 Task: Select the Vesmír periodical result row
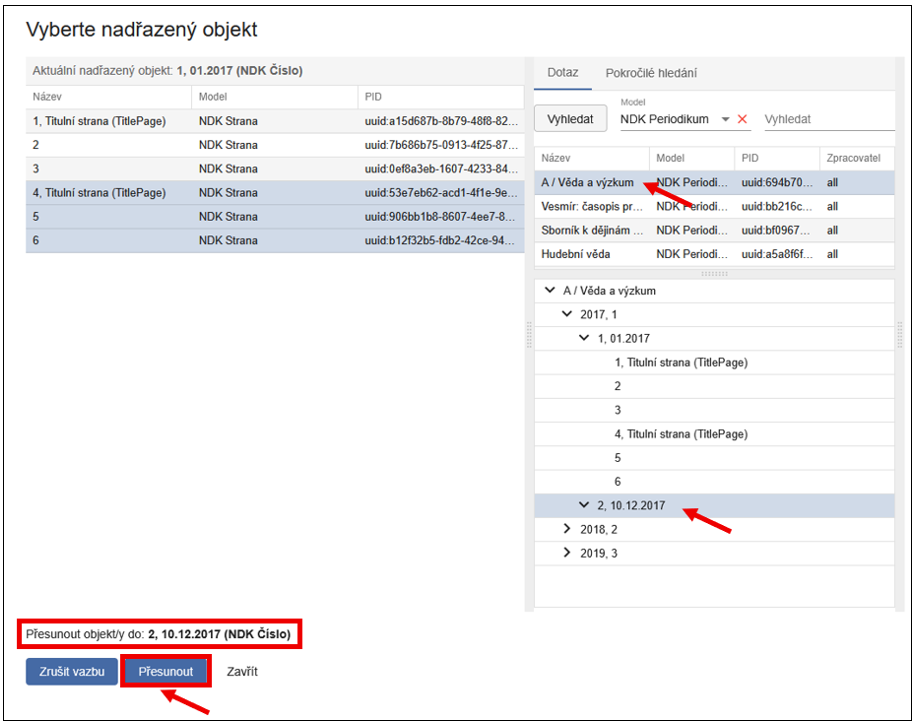click(591, 207)
